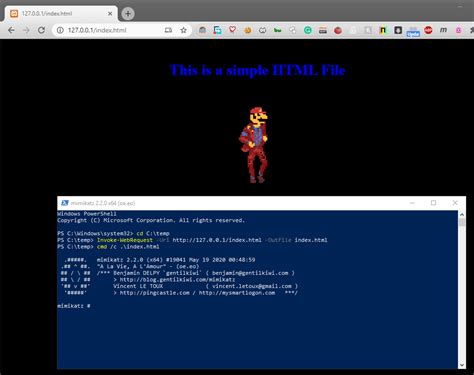Click the Invoke-WebRequest command word

coord(125,240)
